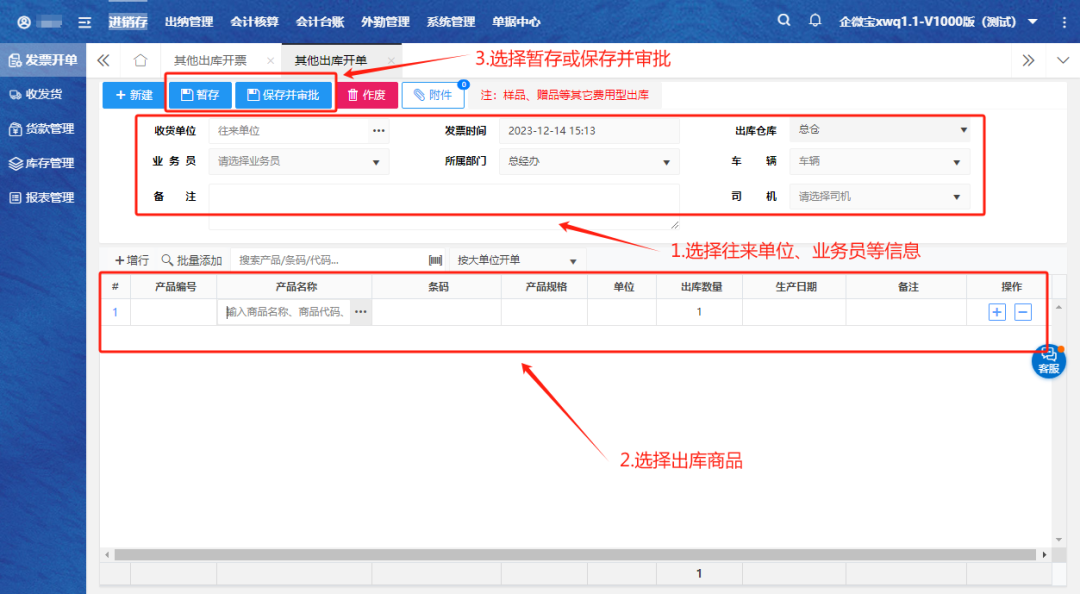Open the 系统管理 menu

coord(450,22)
